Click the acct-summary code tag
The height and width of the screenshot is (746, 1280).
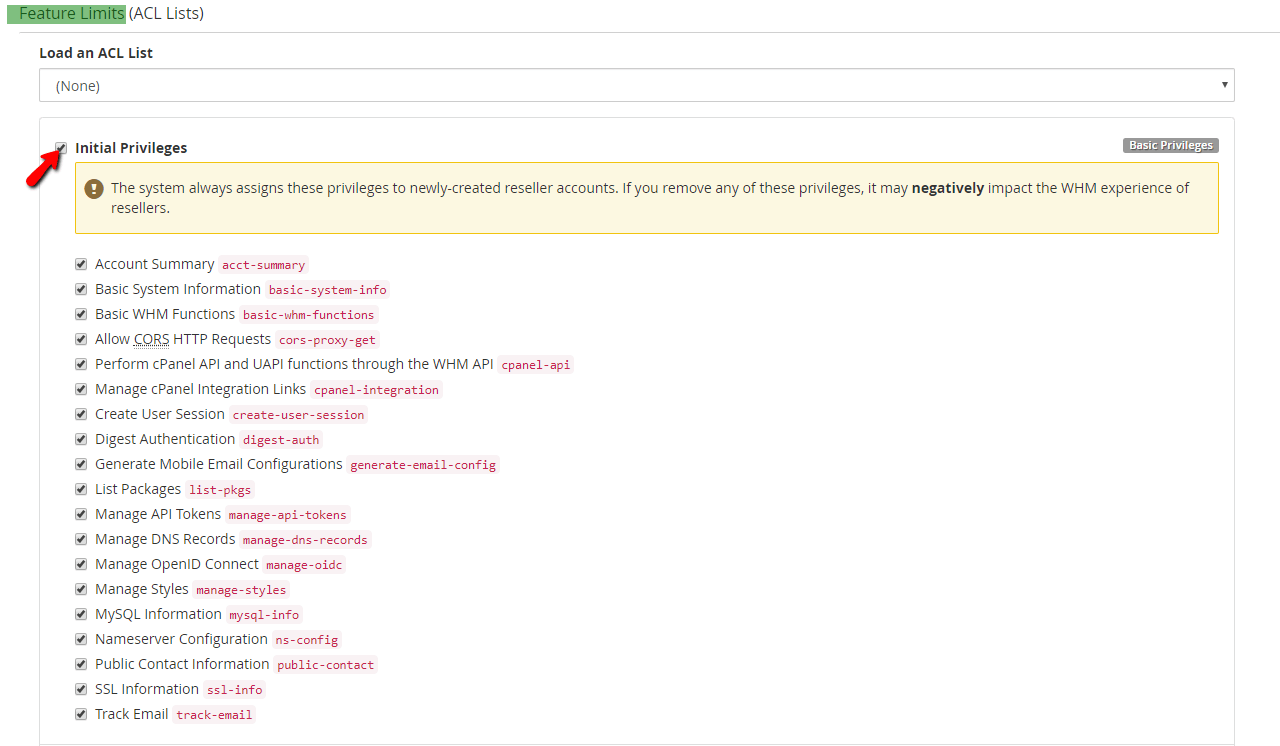pos(264,265)
